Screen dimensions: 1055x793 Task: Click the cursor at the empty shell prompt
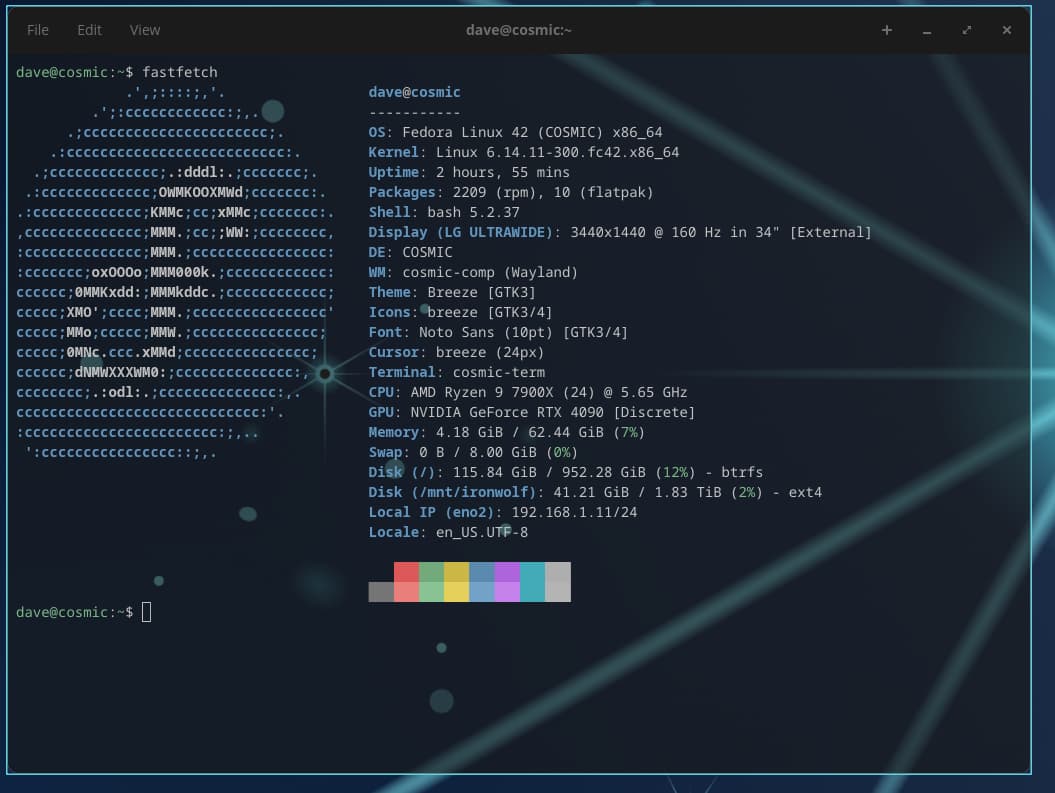tap(147, 612)
